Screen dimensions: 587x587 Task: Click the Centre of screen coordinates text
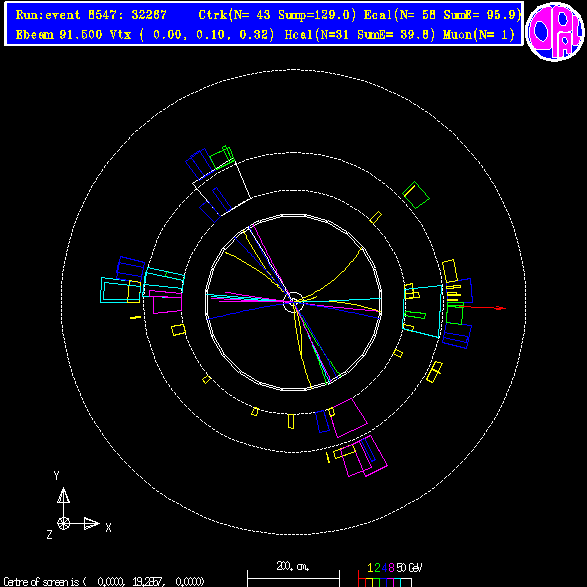[x=104, y=581]
